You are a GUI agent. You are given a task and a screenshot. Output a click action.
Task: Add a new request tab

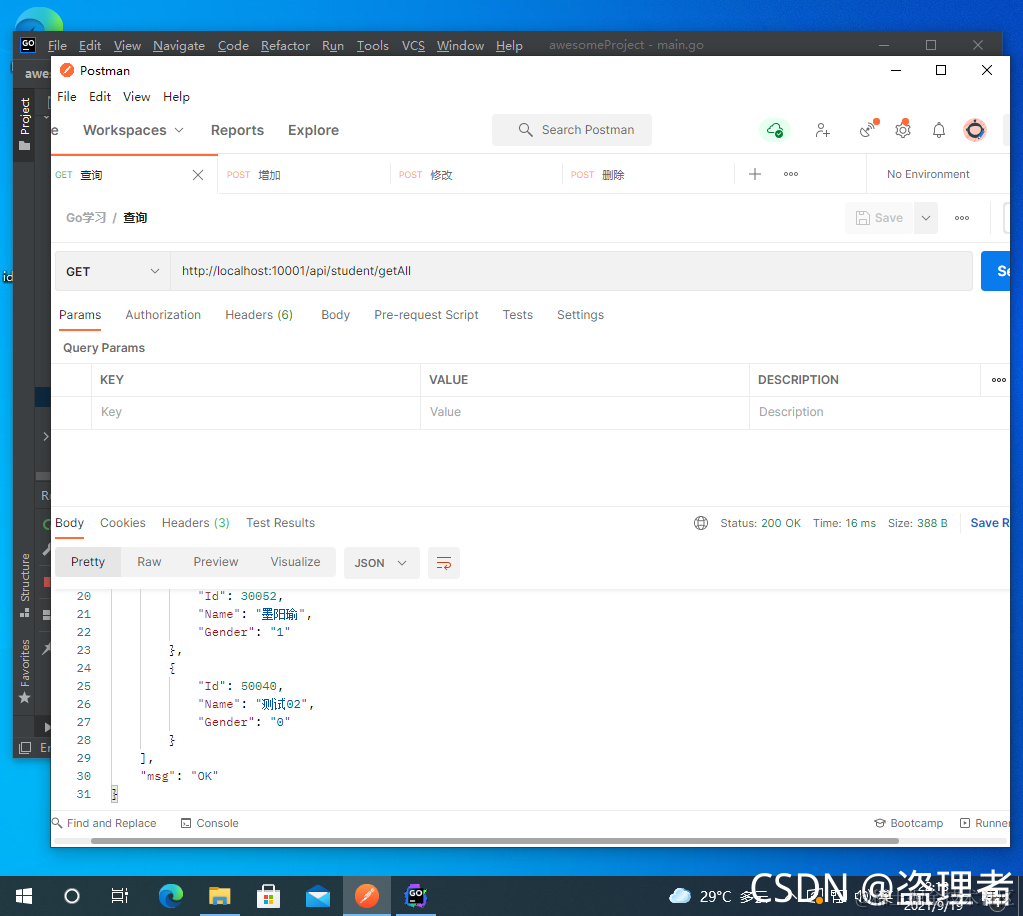[755, 174]
